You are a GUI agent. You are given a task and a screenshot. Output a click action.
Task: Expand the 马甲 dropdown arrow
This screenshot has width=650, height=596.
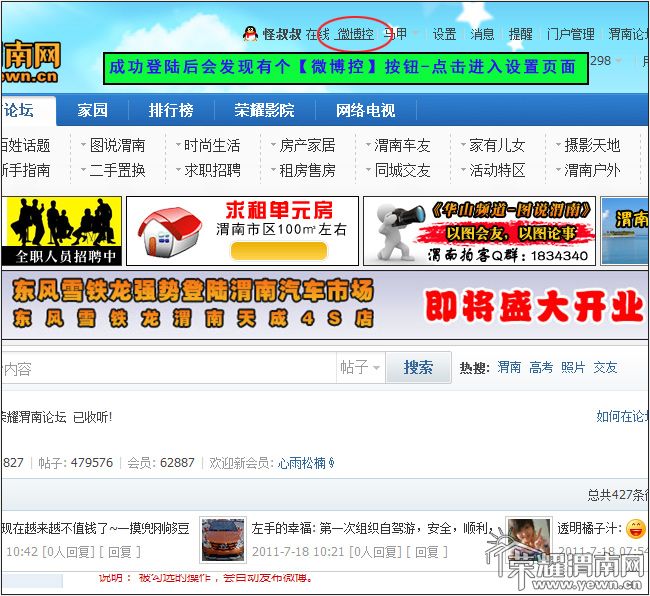click(416, 34)
